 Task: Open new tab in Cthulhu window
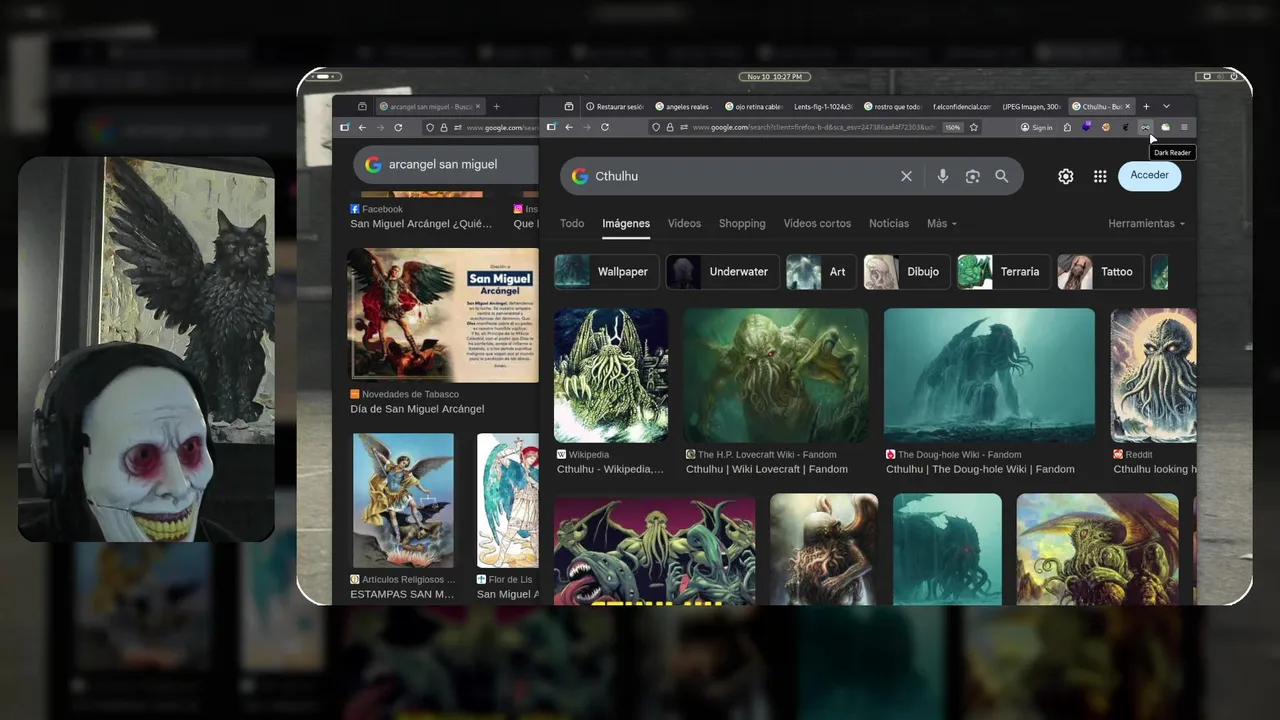click(x=1146, y=106)
